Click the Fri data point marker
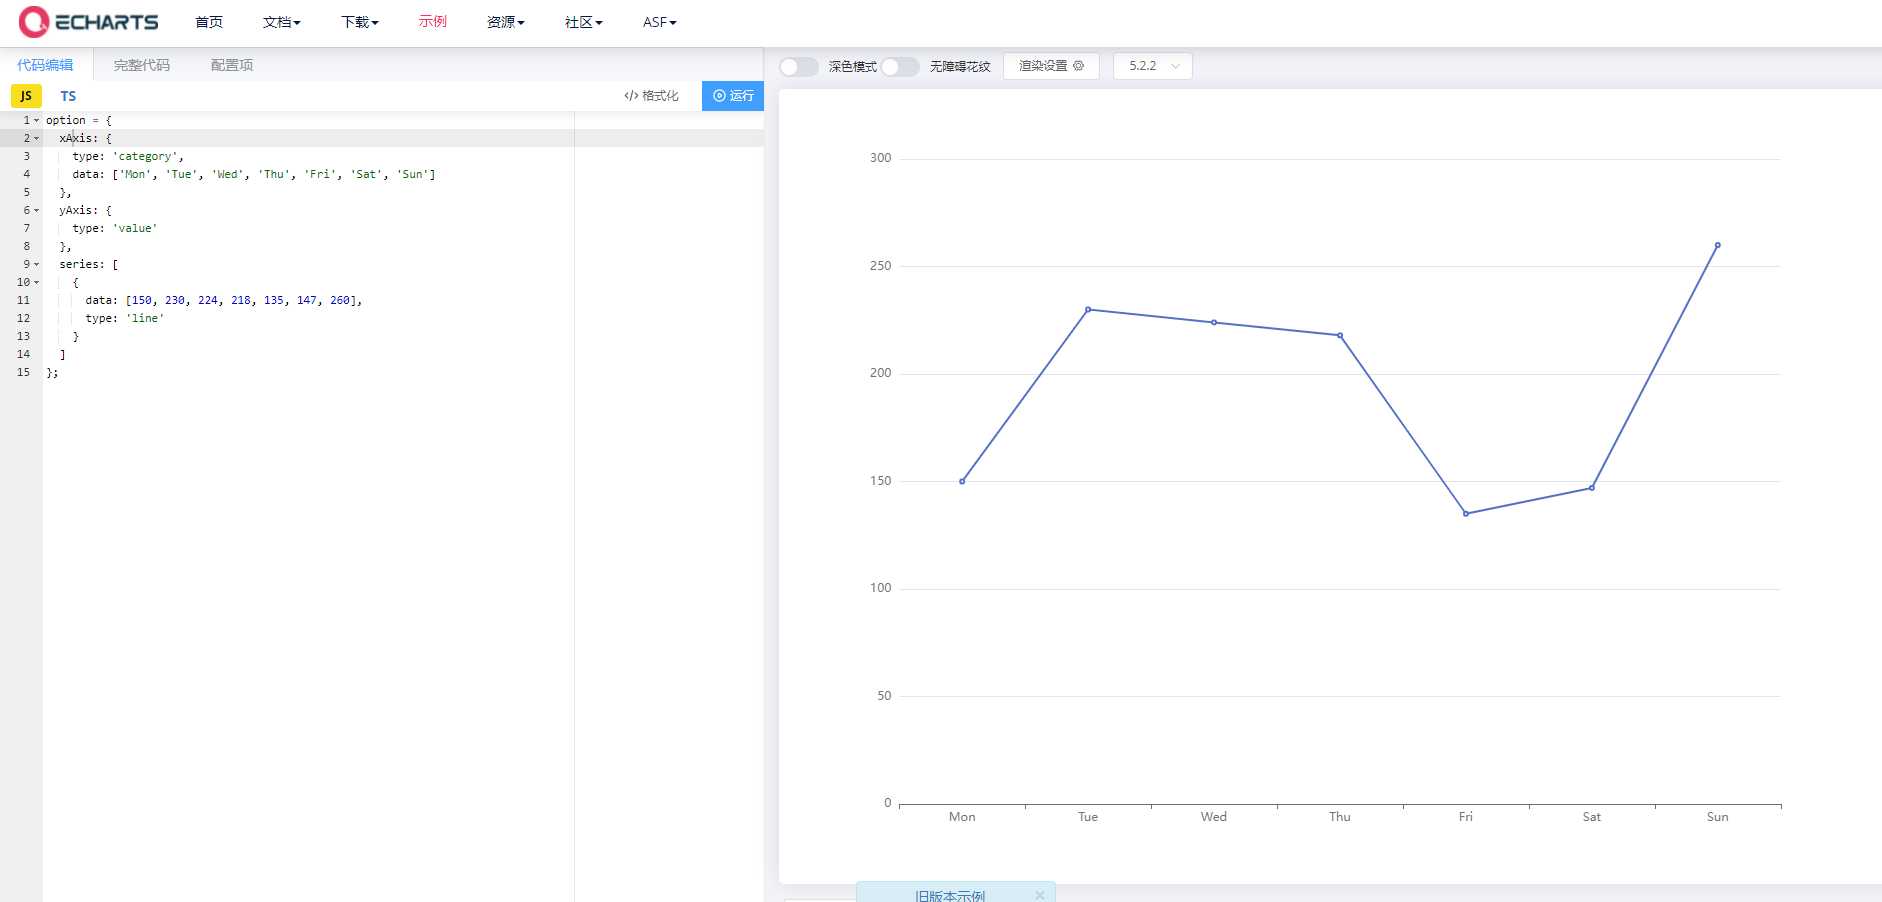Image resolution: width=1882 pixels, height=902 pixels. pyautogui.click(x=1466, y=514)
